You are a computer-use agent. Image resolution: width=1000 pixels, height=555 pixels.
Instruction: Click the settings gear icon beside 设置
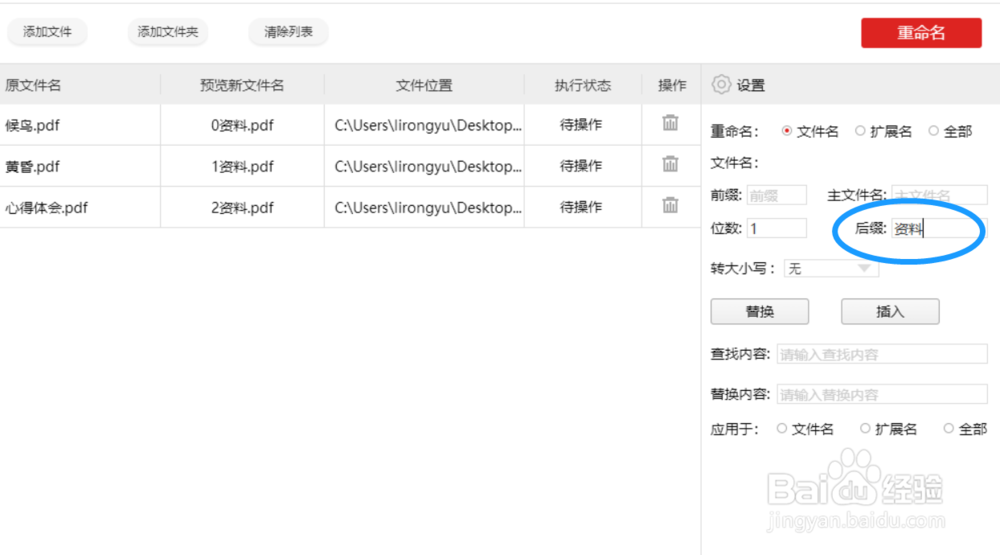721,84
